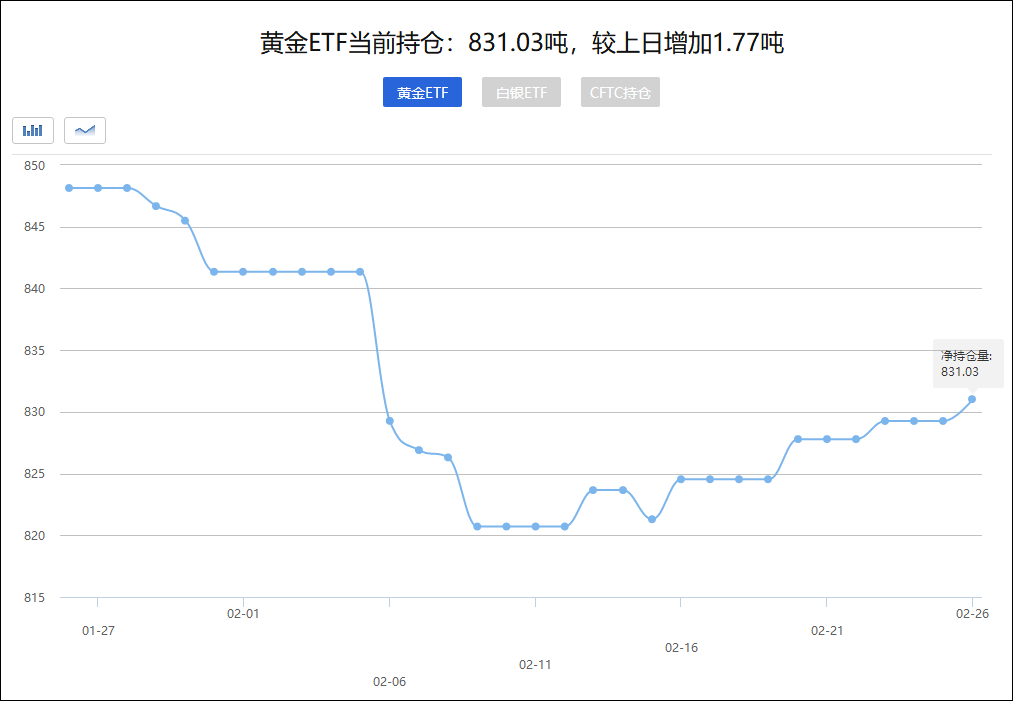This screenshot has height=701, width=1013.
Task: Click the y-axis value 850
Action: 35,165
